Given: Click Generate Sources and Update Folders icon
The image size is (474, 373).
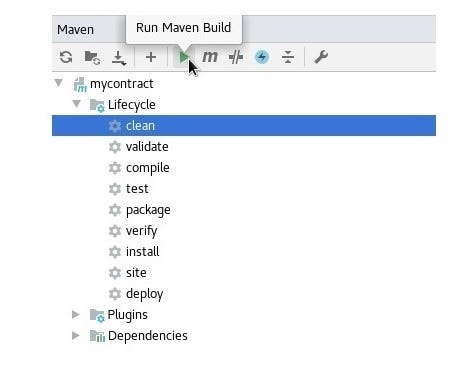Looking at the screenshot, I should click(92, 57).
